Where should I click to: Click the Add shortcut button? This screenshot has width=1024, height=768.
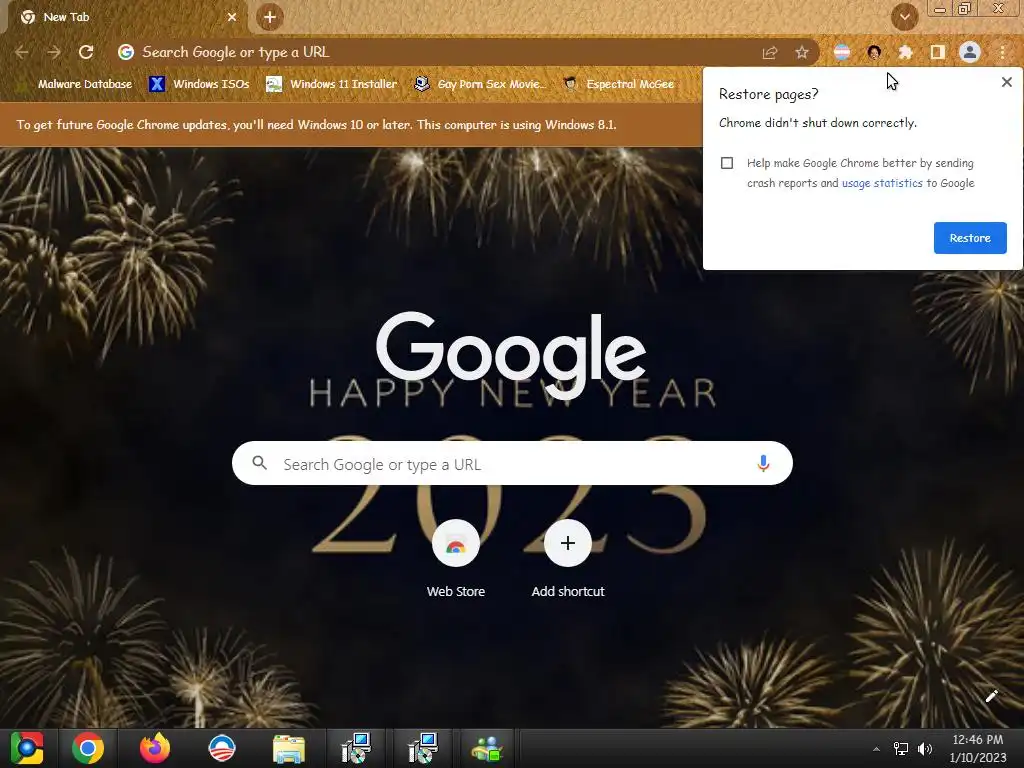568,560
